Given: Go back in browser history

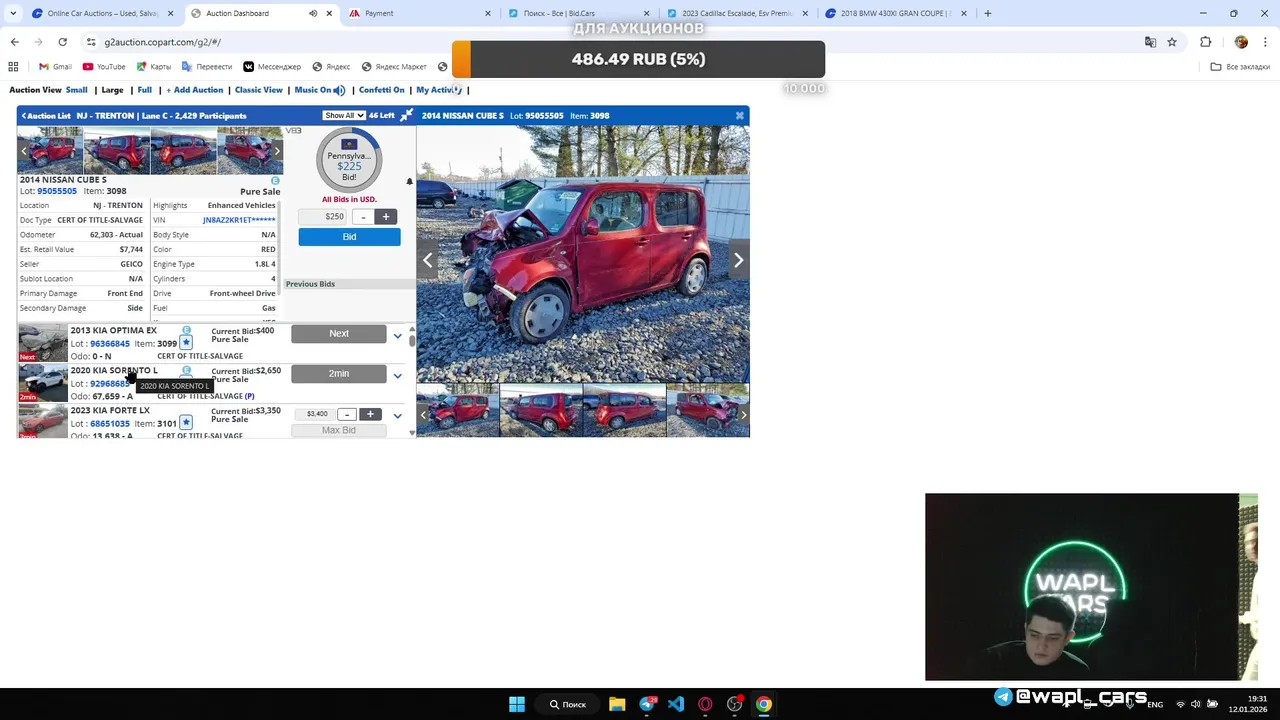Looking at the screenshot, I should click(x=14, y=42).
